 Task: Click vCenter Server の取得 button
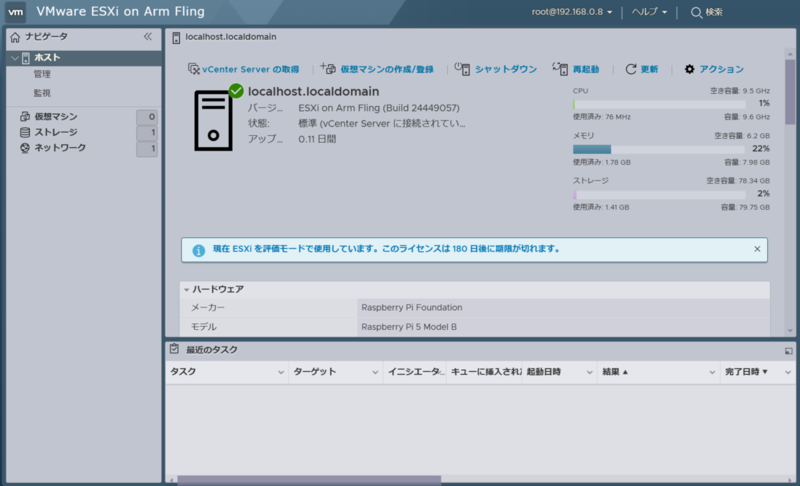[x=243, y=69]
